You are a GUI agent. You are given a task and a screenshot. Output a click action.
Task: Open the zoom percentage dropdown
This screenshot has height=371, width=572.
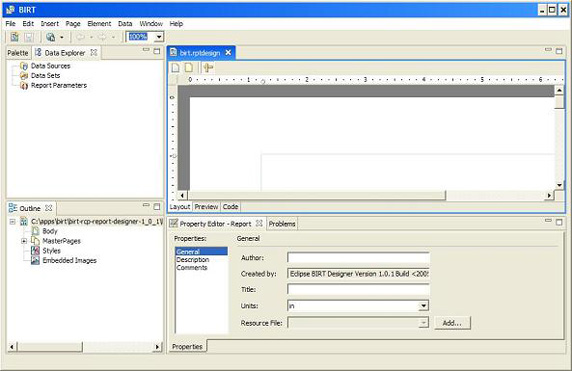159,37
